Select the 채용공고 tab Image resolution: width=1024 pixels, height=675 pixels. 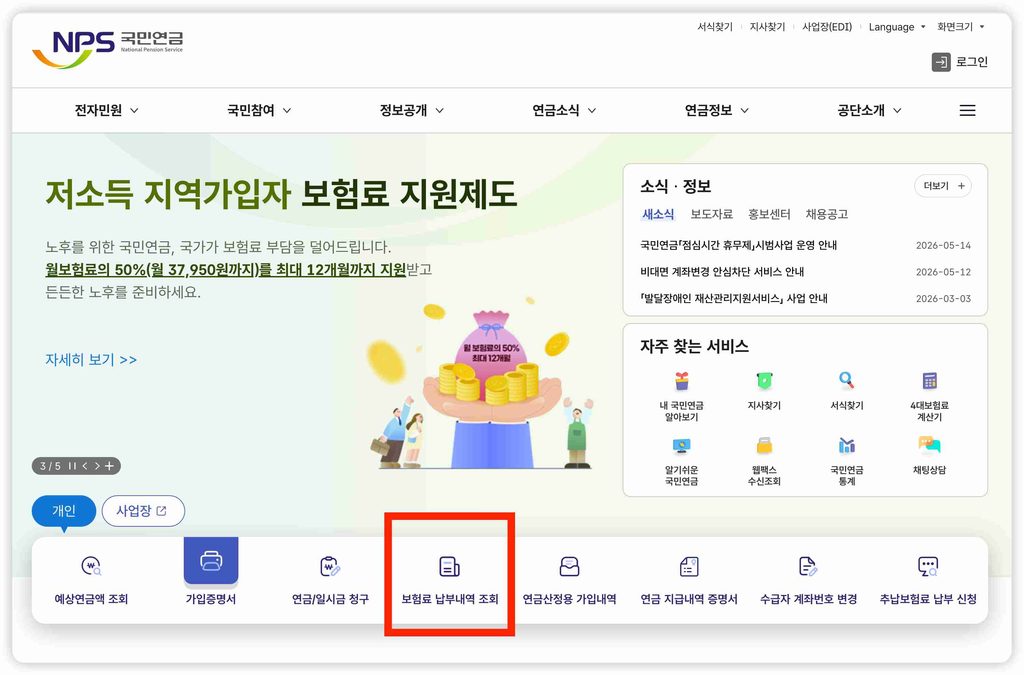tap(826, 214)
